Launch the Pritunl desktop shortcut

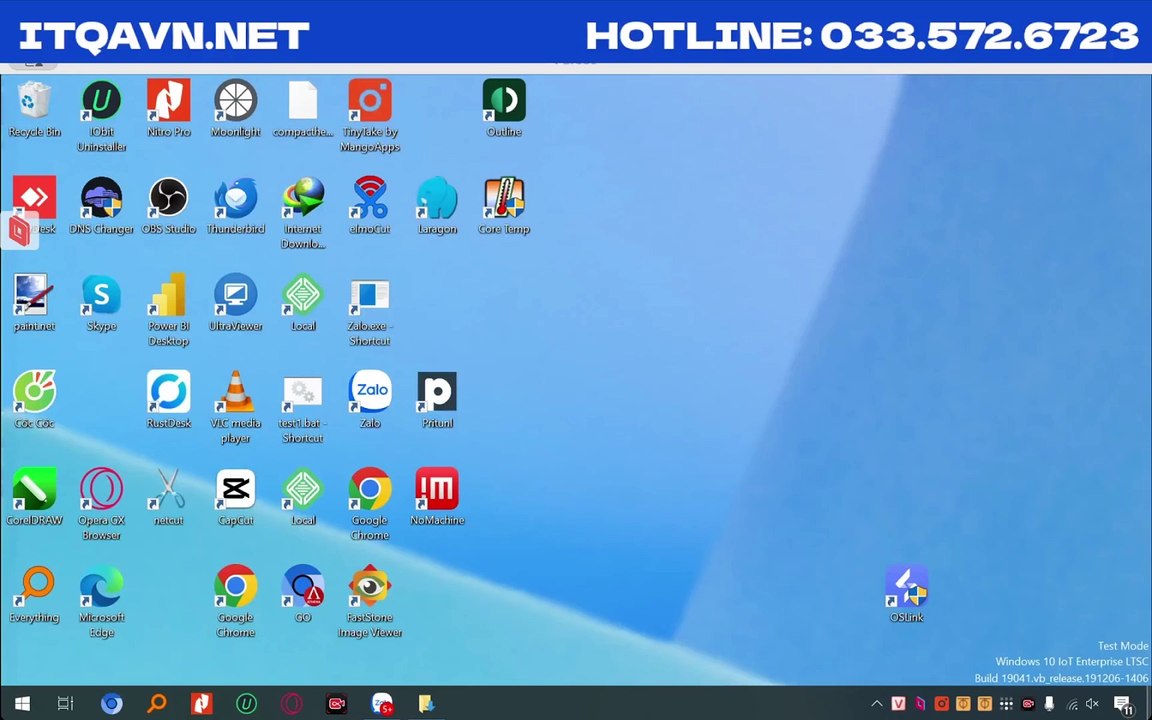click(437, 400)
